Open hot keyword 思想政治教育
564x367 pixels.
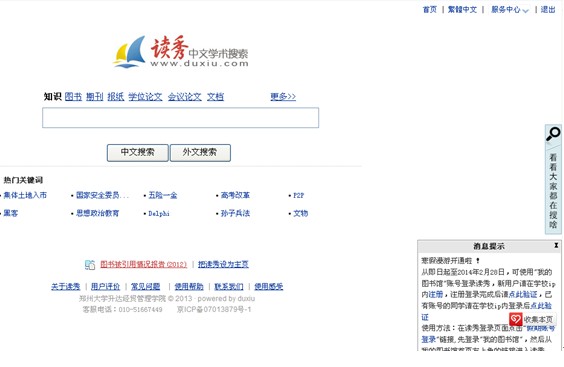tap(97, 213)
